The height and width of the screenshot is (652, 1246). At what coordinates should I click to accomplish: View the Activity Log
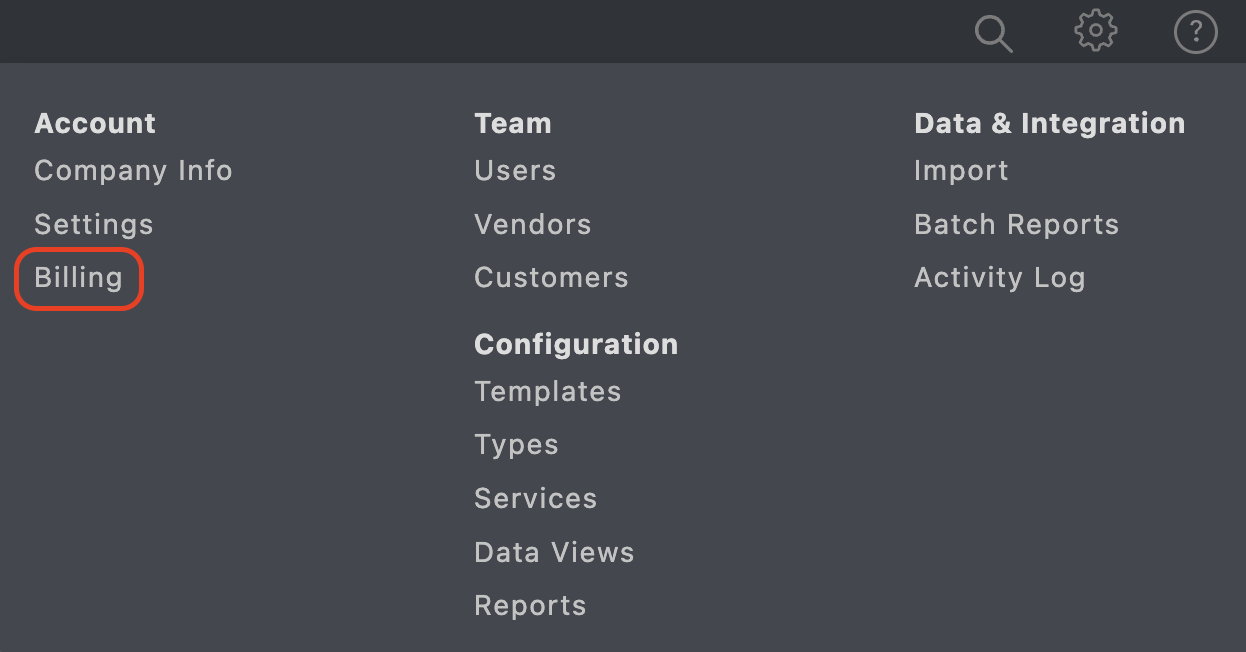tap(999, 278)
